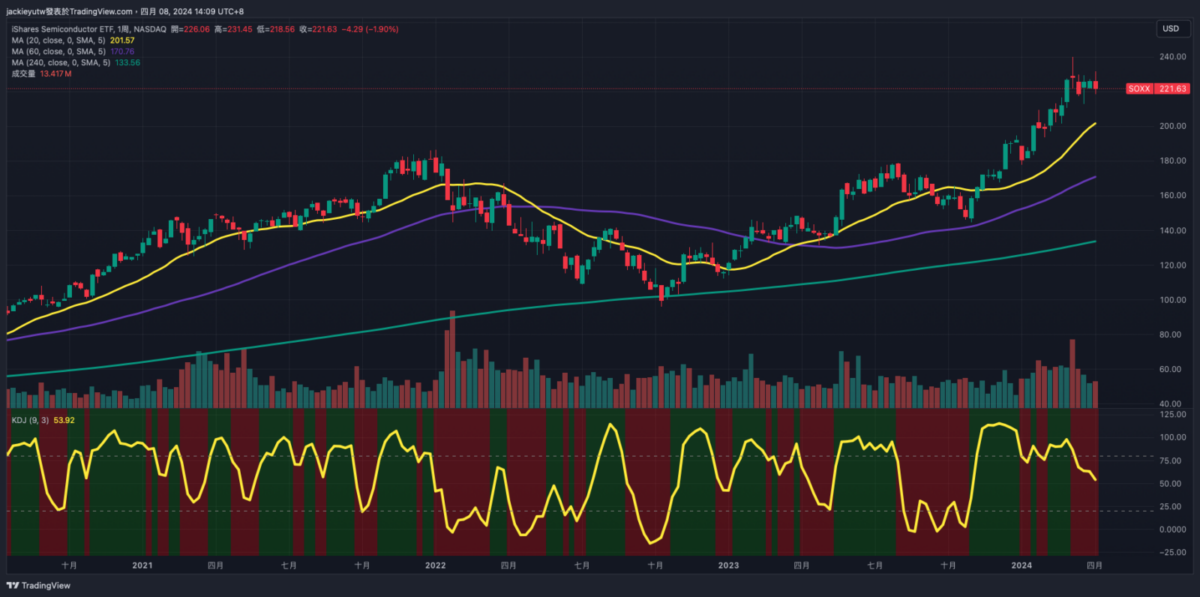Screen dimensions: 1200x597
Task: Click the SOXX price label tag
Action: (1157, 89)
